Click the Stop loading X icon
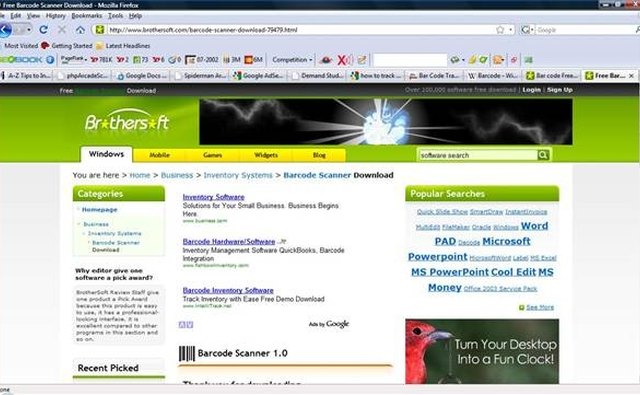The width and height of the screenshot is (640, 395). (x=62, y=29)
